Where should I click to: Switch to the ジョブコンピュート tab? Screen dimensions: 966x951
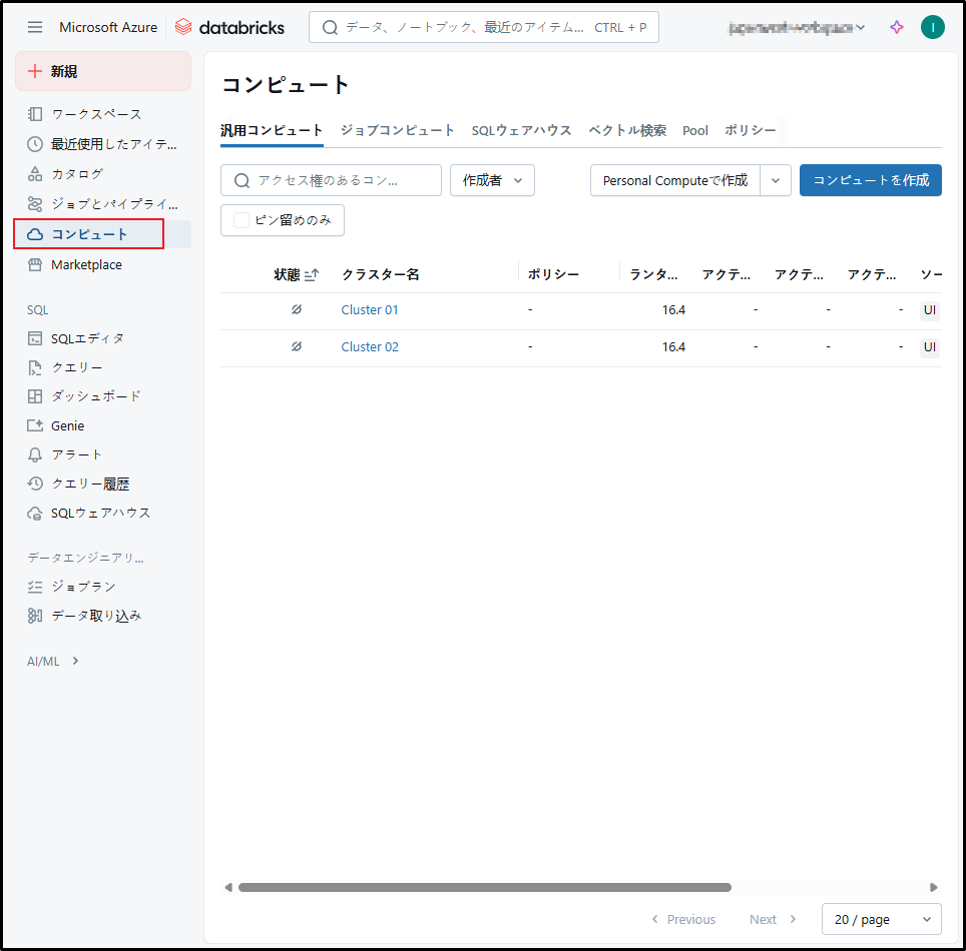[x=397, y=130]
